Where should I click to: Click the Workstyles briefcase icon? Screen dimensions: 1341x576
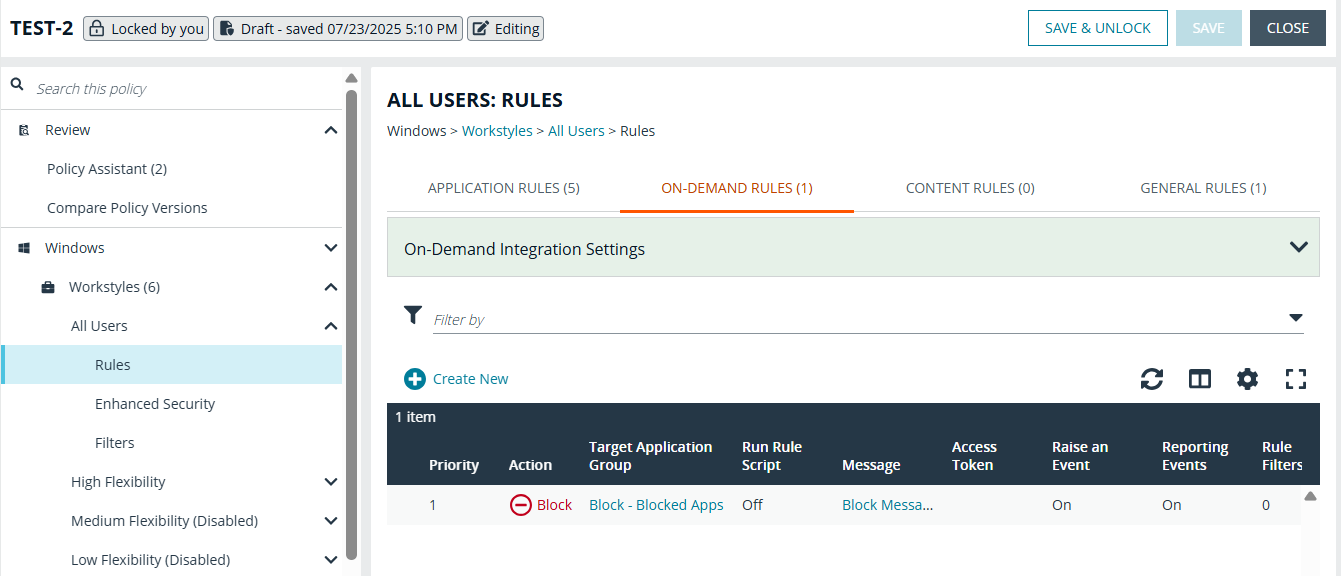pos(48,287)
